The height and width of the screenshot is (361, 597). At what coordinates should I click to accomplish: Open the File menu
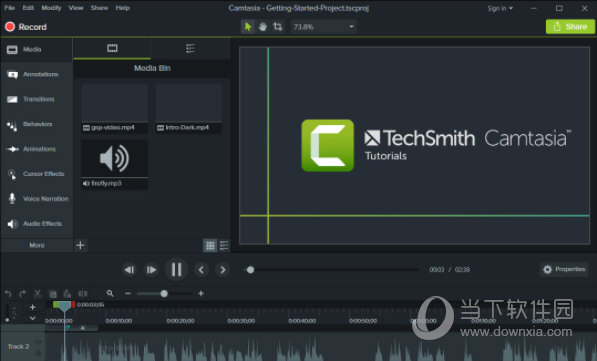(10, 8)
